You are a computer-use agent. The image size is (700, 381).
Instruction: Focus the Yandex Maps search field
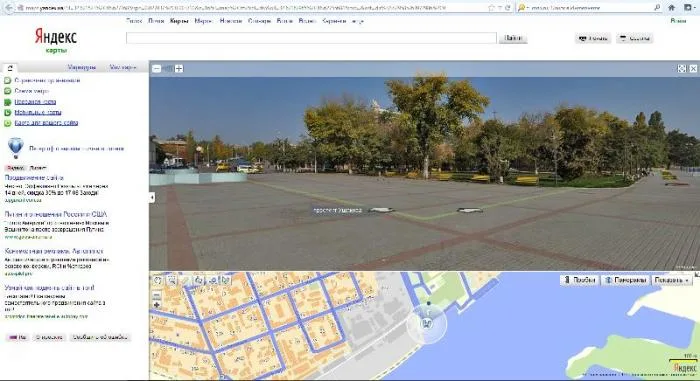coord(311,38)
